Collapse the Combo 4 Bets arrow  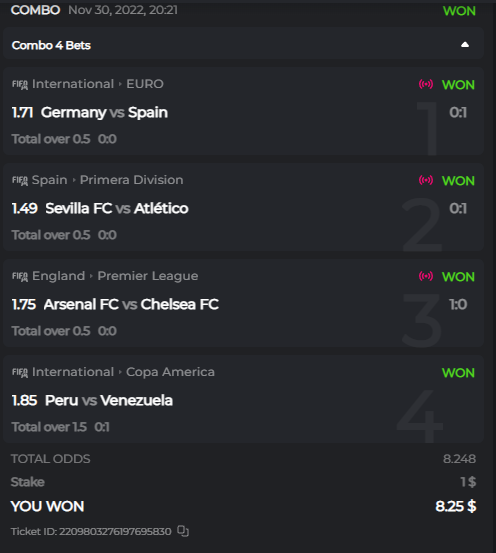(465, 45)
